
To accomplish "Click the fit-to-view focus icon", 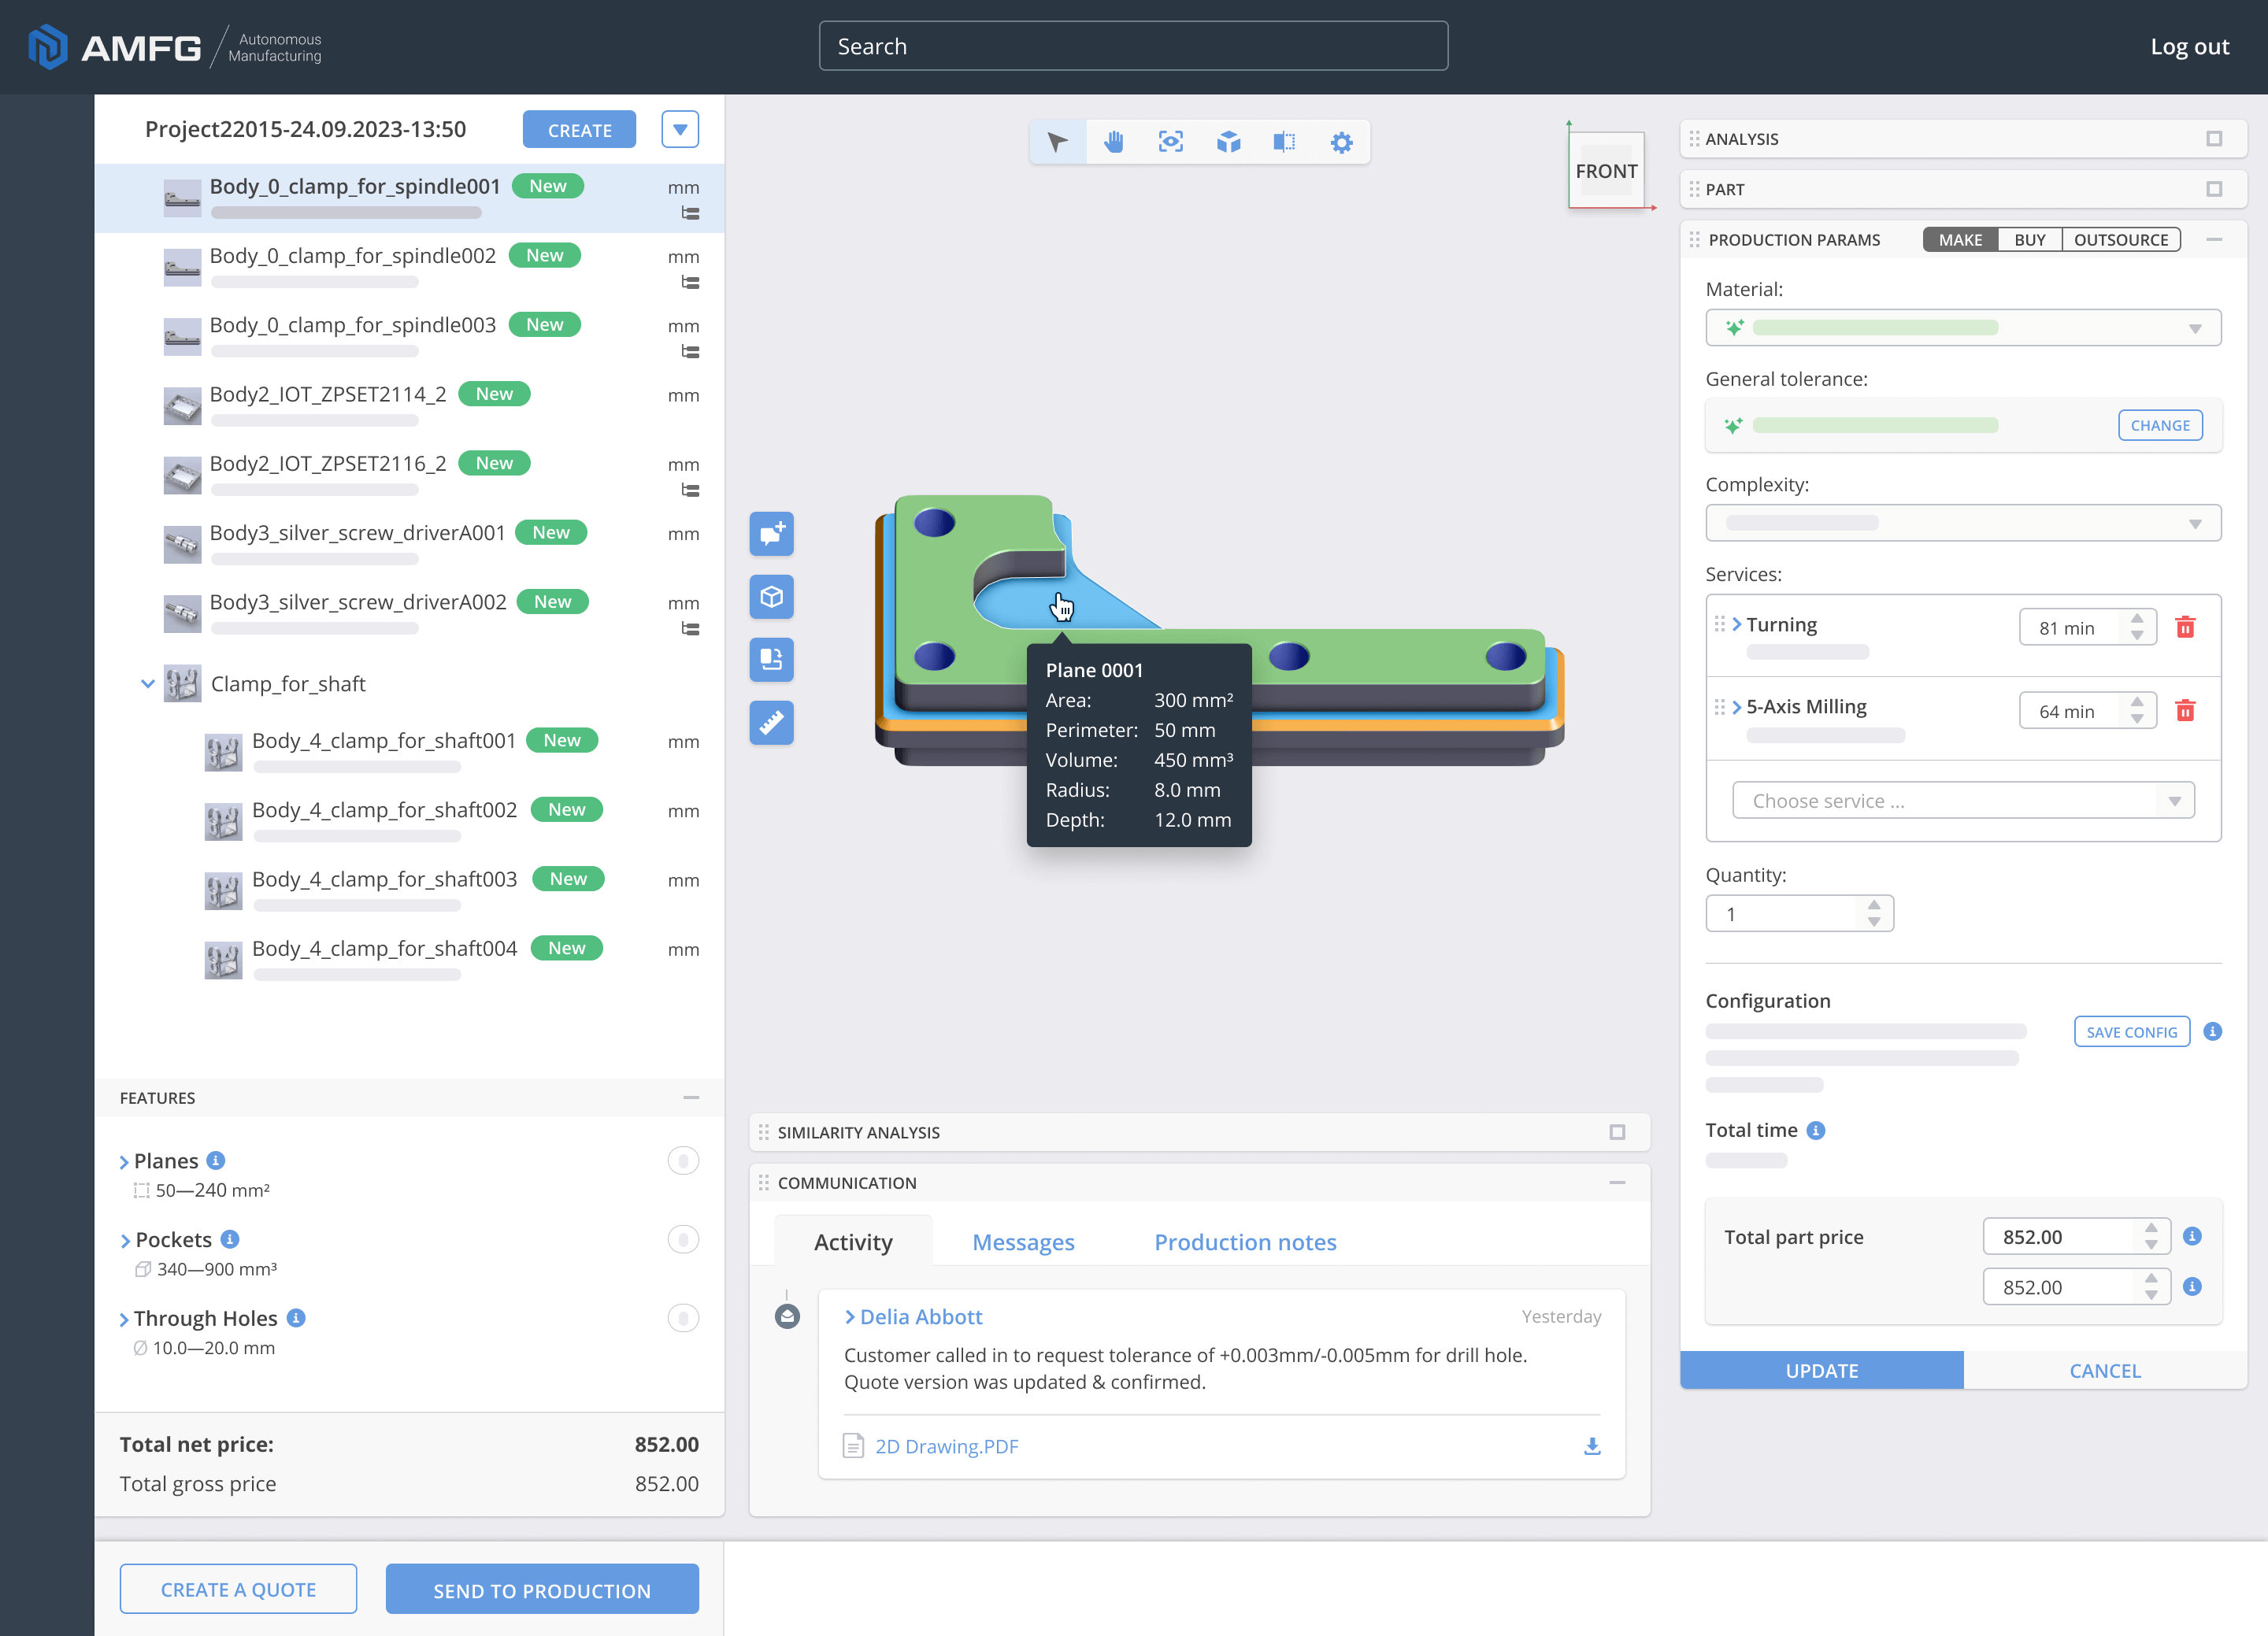I will point(1171,142).
